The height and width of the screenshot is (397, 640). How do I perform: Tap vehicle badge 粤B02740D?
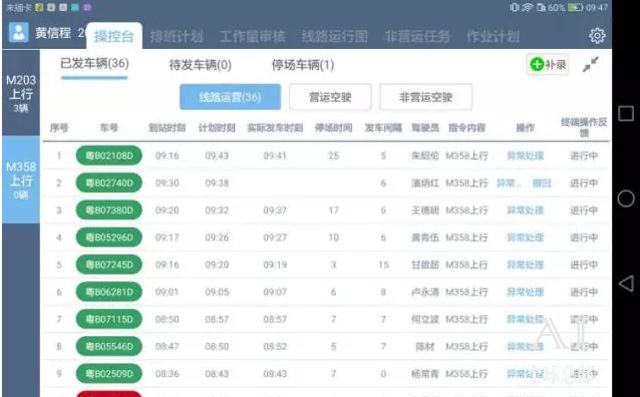[109, 183]
